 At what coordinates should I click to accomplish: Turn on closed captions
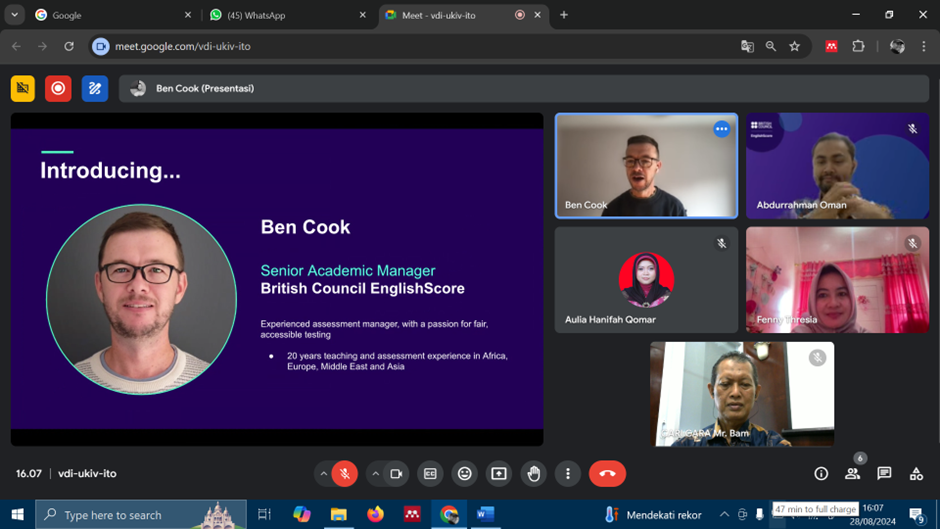click(x=430, y=474)
